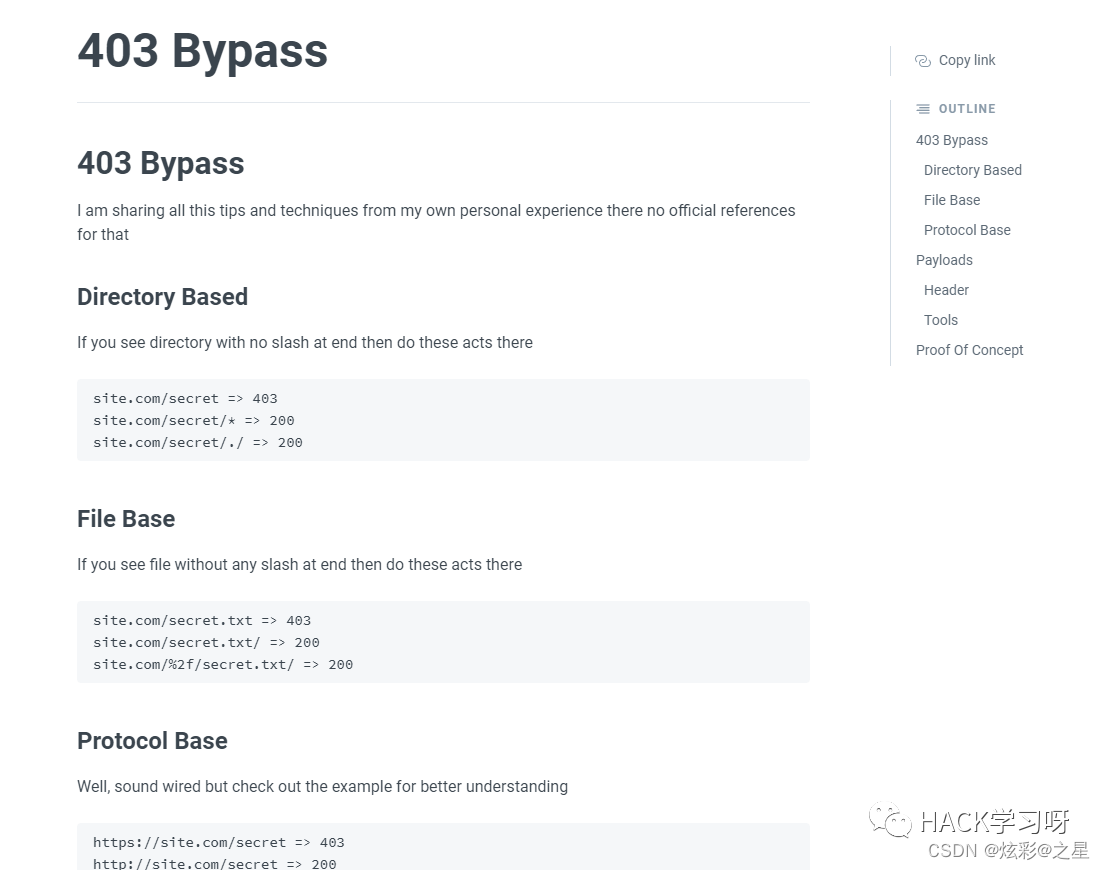
Task: Click 'If you see directory with no slash' sentence
Action: coord(305,342)
